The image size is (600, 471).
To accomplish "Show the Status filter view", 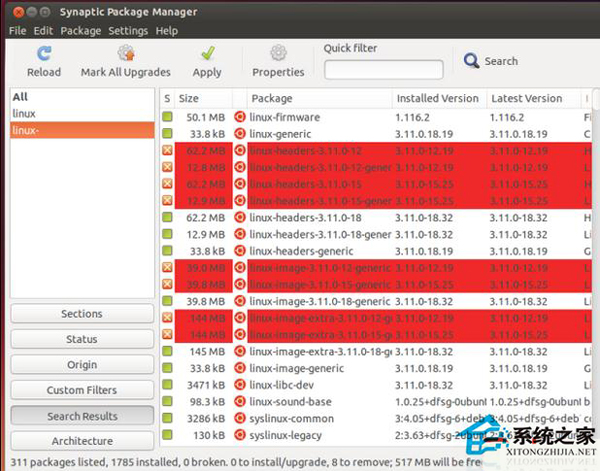I will pos(82,339).
